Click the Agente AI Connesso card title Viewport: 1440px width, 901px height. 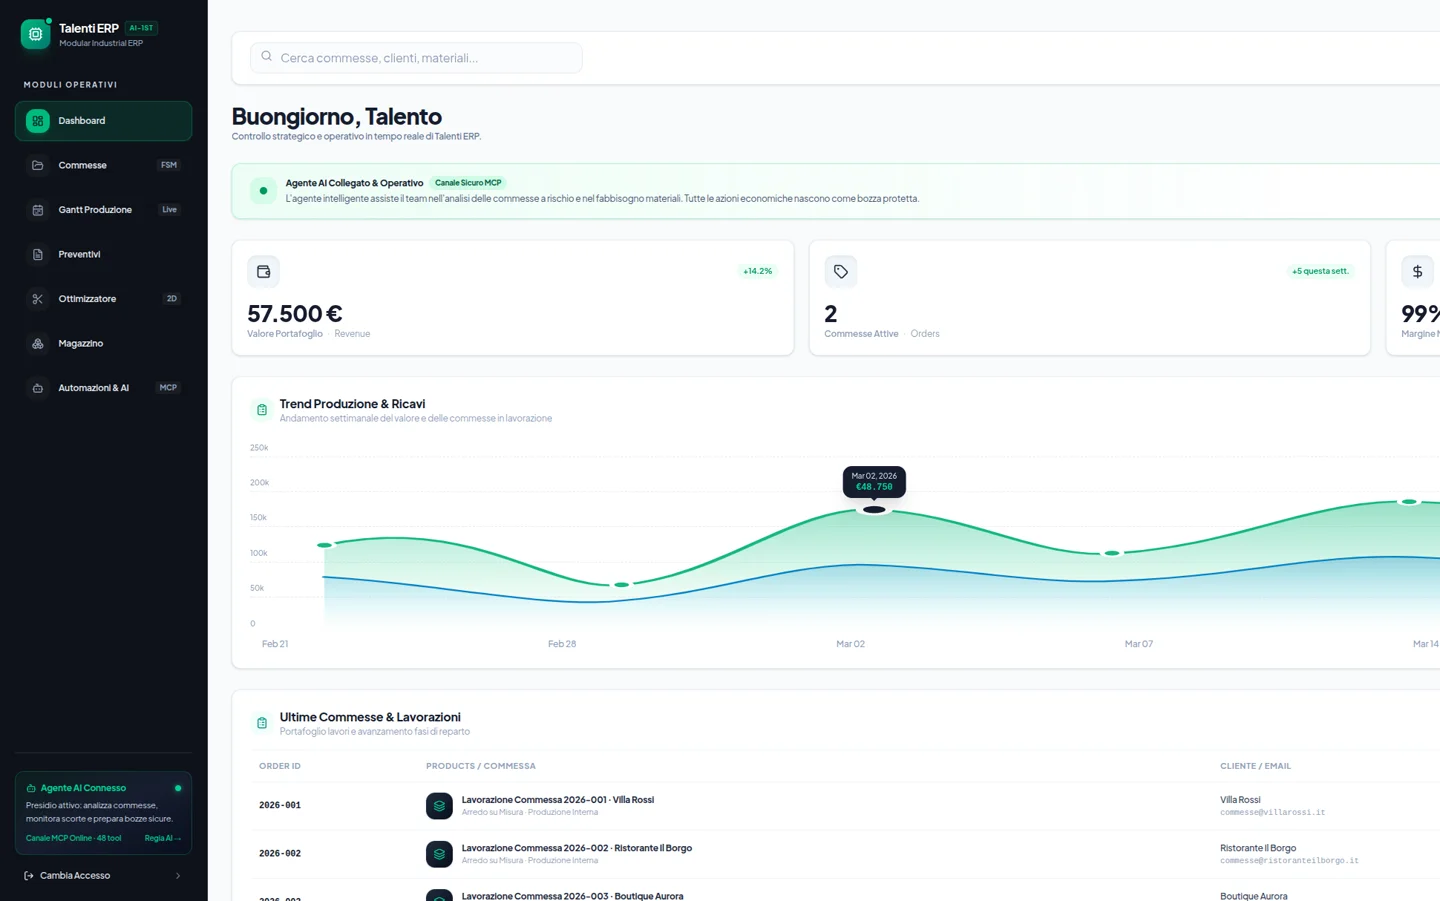(83, 788)
